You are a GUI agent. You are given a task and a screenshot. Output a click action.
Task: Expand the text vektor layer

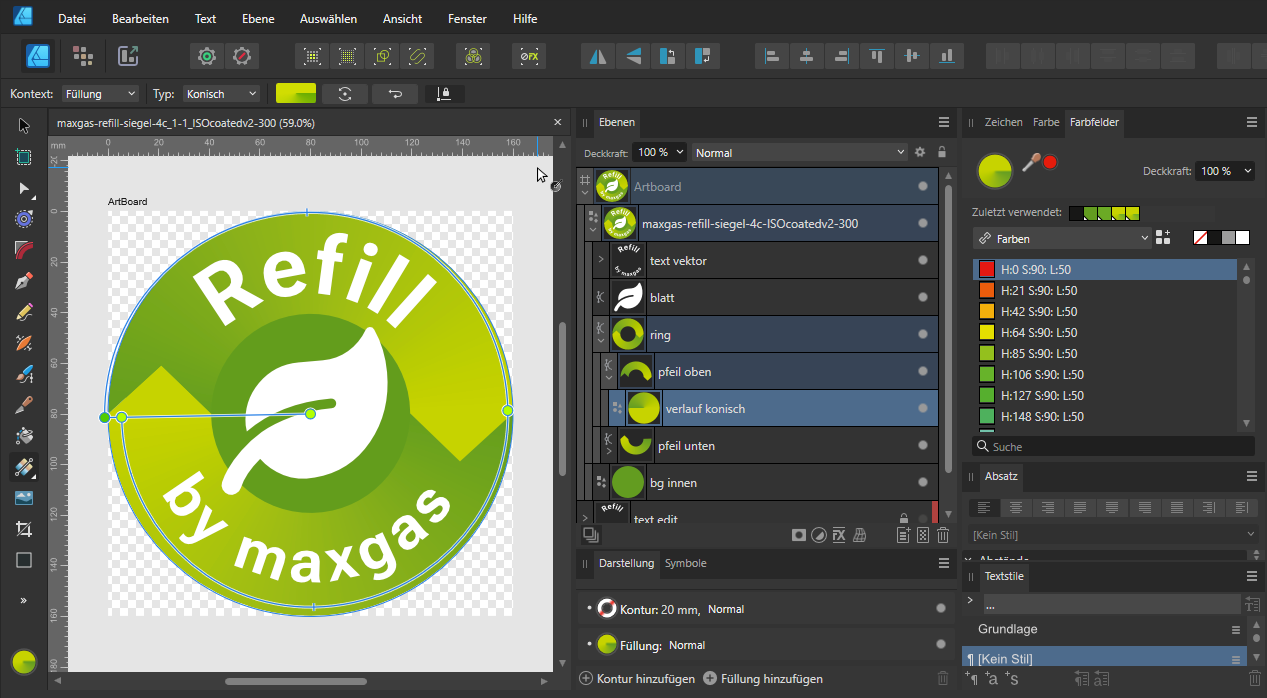click(x=601, y=261)
